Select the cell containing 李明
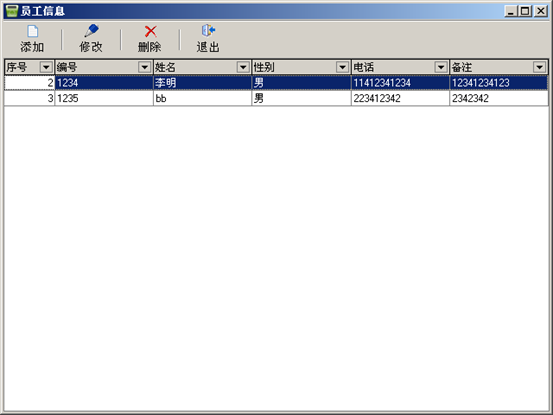 pyautogui.click(x=202, y=83)
